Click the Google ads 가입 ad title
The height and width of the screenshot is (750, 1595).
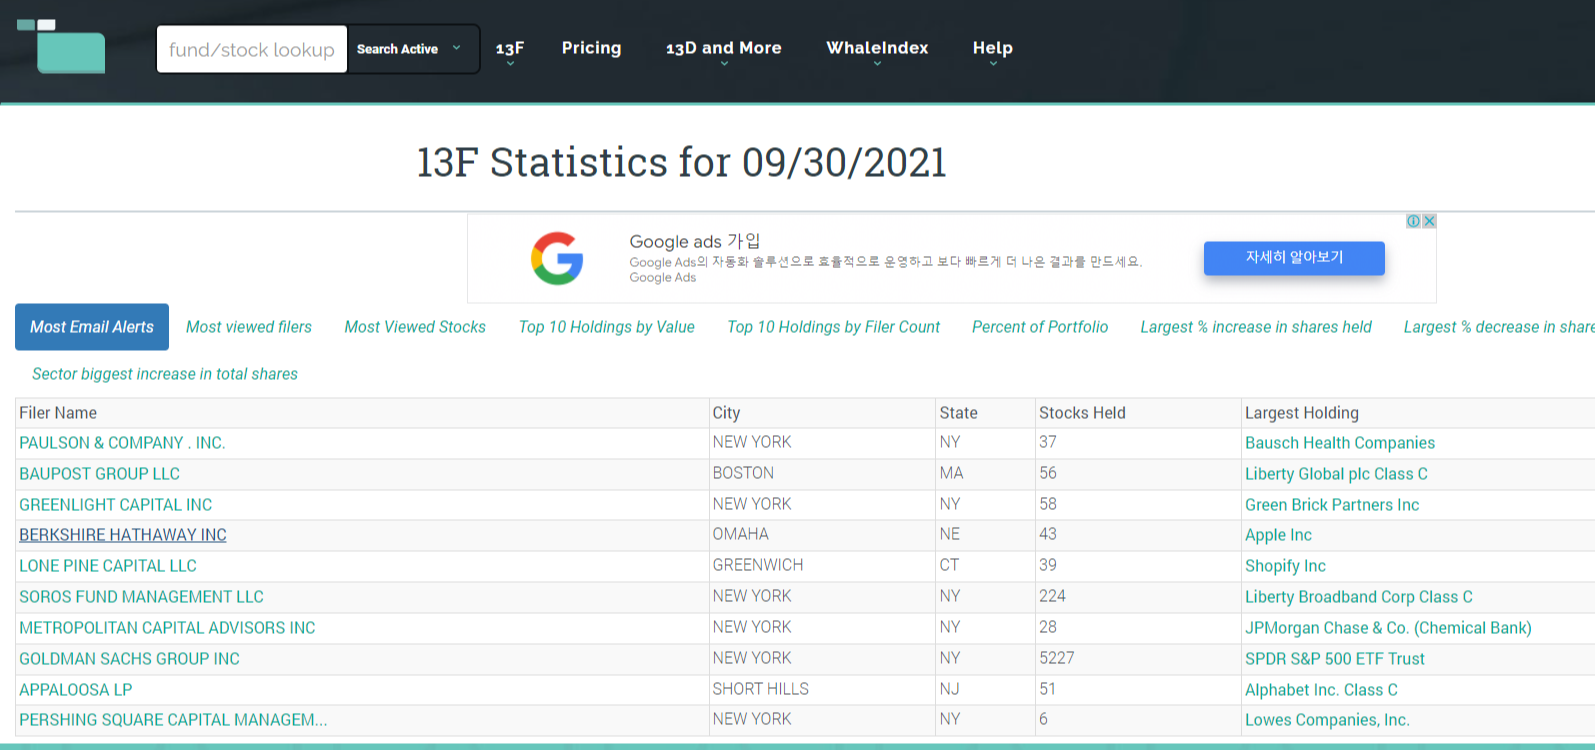click(695, 241)
